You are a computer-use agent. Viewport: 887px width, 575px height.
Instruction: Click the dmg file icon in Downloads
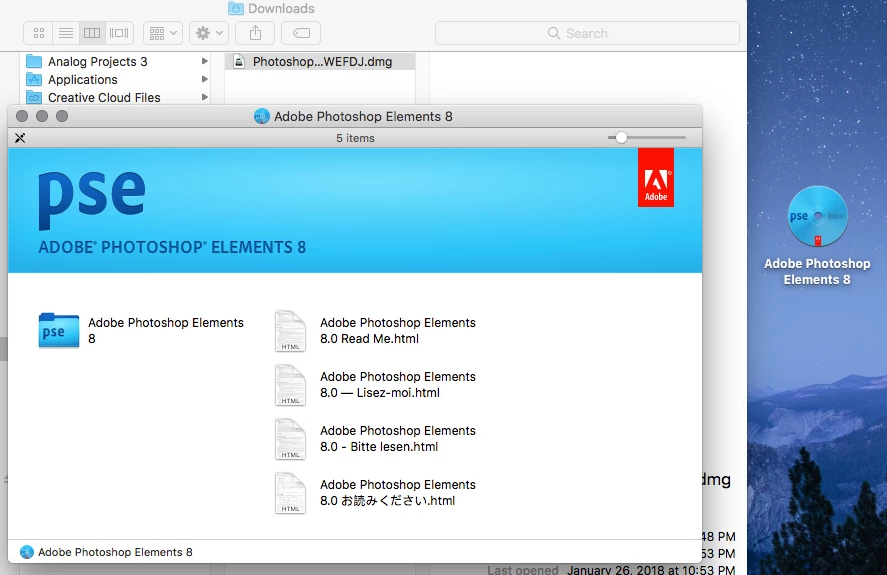pos(239,61)
